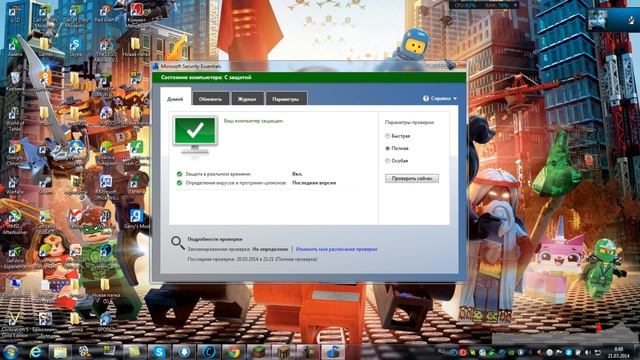Screen dimensions: 640x360
Task: Click 'Ваш компьютер защищен' status message
Action: coord(253,121)
